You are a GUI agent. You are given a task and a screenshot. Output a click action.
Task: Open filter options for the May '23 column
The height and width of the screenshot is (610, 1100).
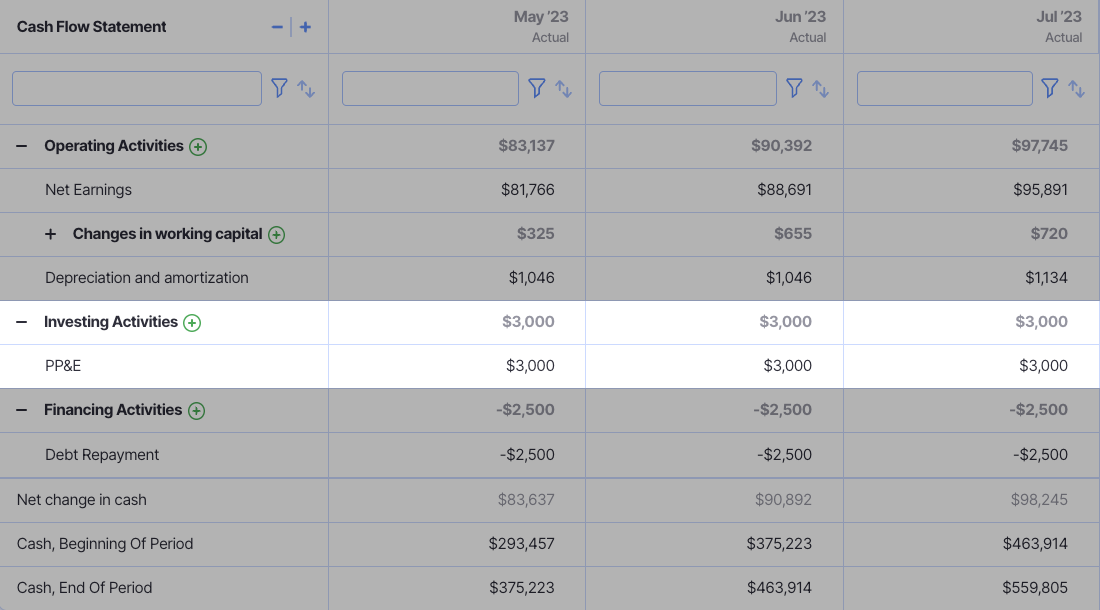point(537,88)
